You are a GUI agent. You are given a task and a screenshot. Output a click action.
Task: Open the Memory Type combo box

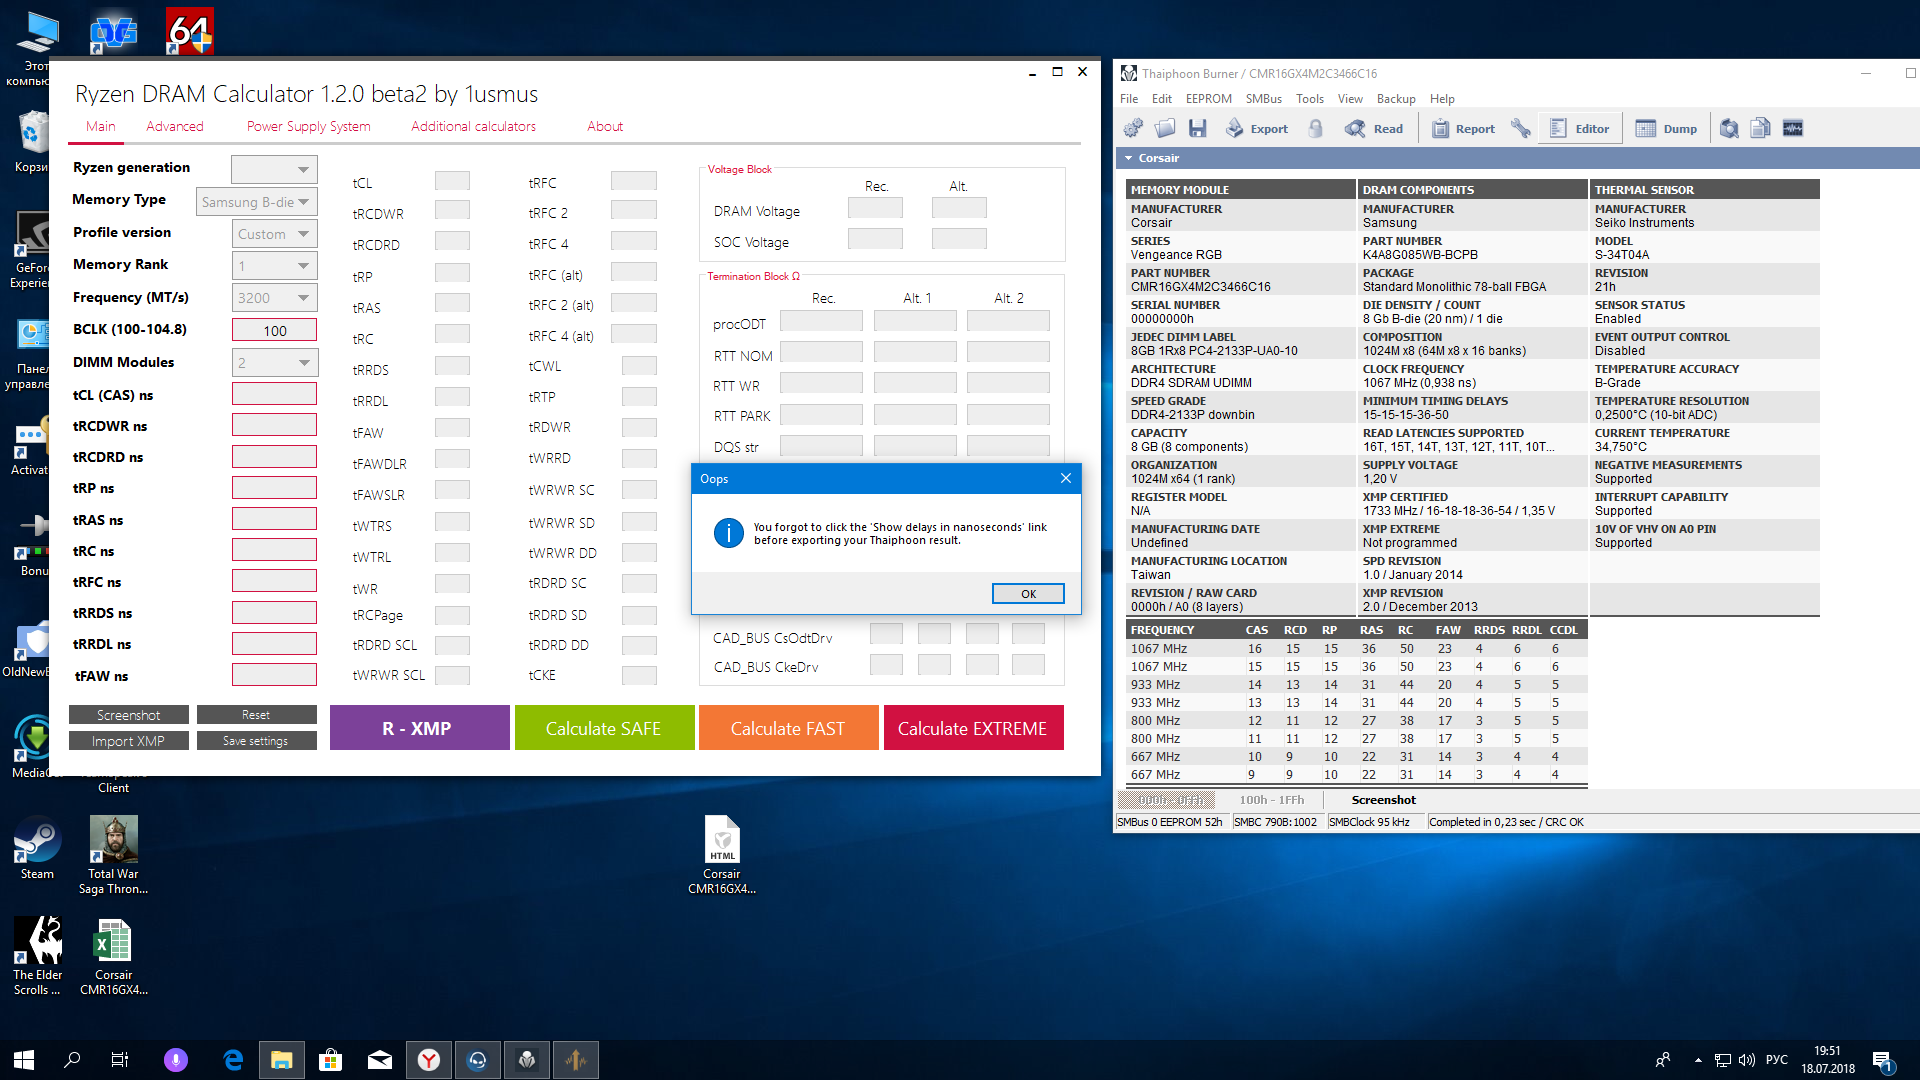click(x=256, y=202)
